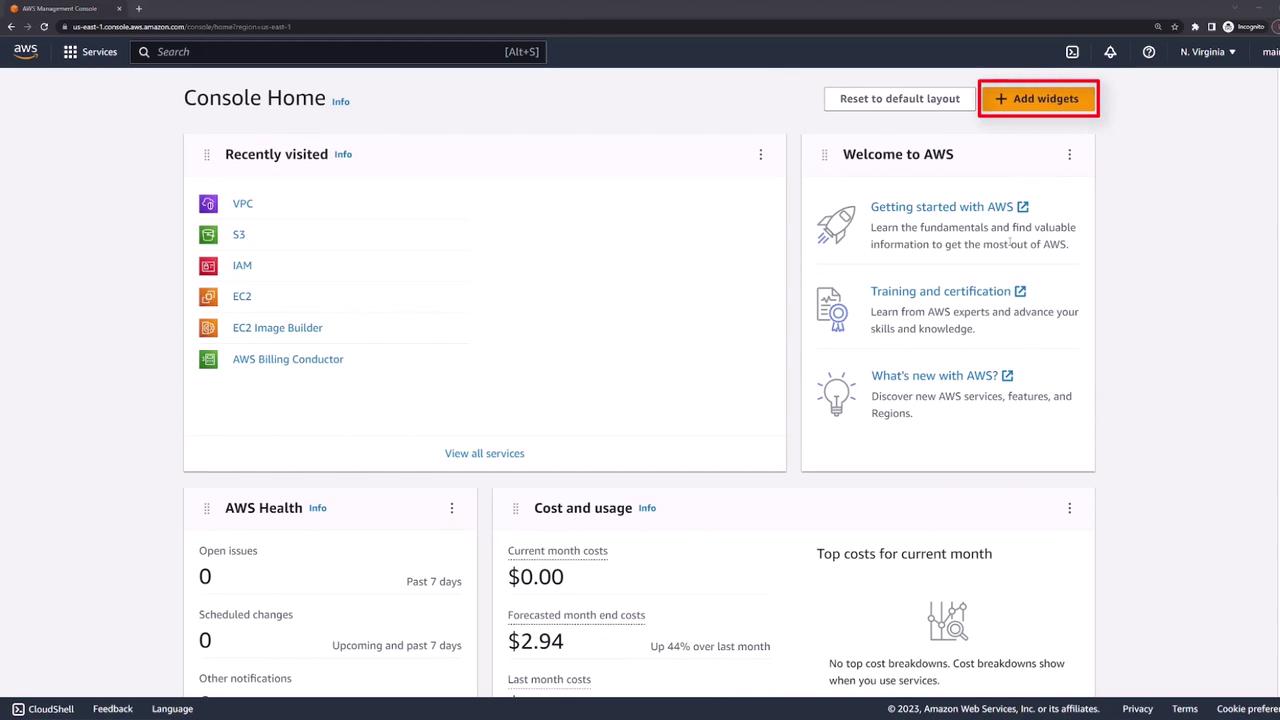The image size is (1280, 720).
Task: Click the AWS search field
Action: pos(338,52)
